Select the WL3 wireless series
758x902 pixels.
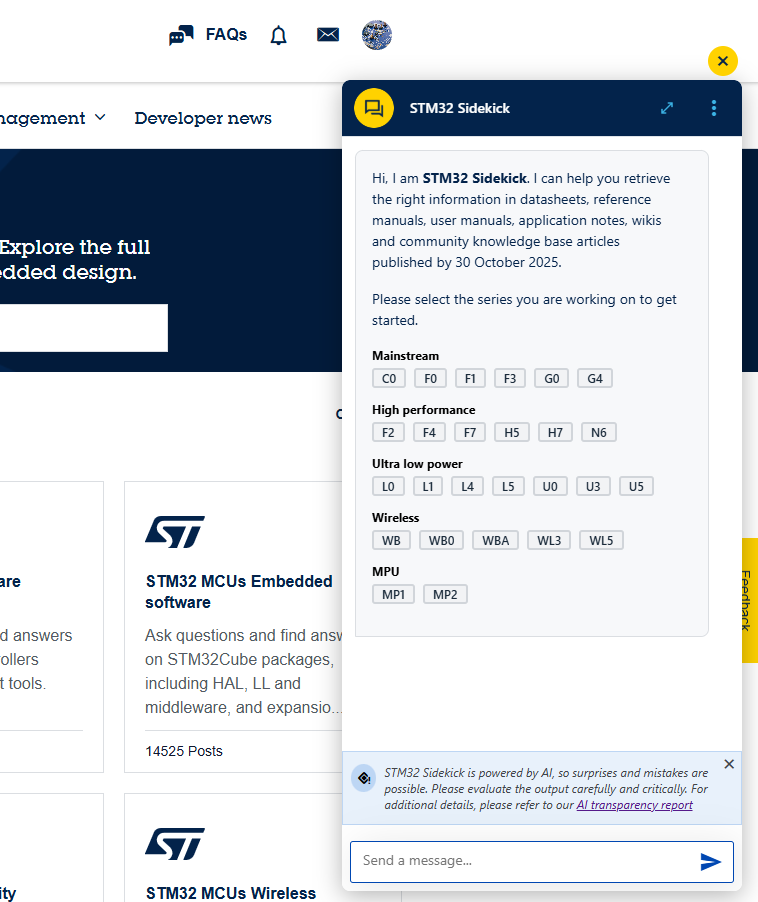point(549,541)
